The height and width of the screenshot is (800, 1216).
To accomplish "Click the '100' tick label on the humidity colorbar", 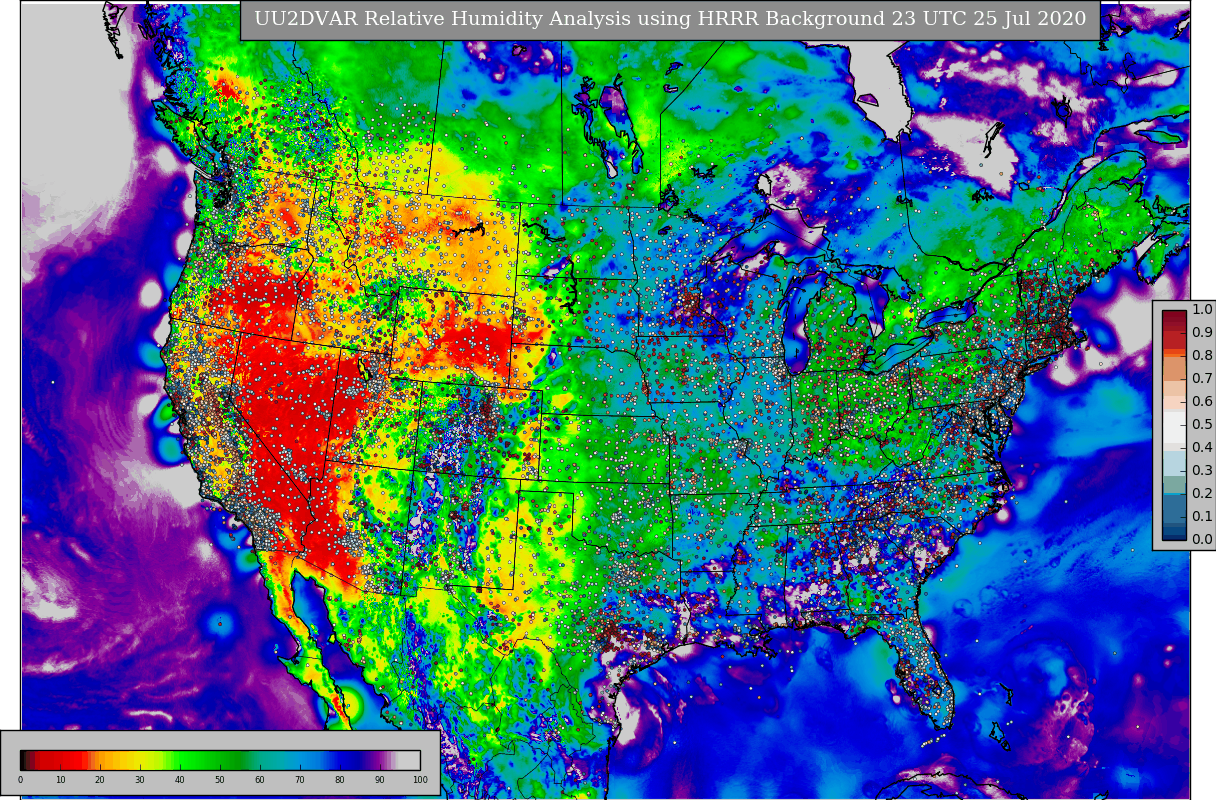I will click(420, 780).
